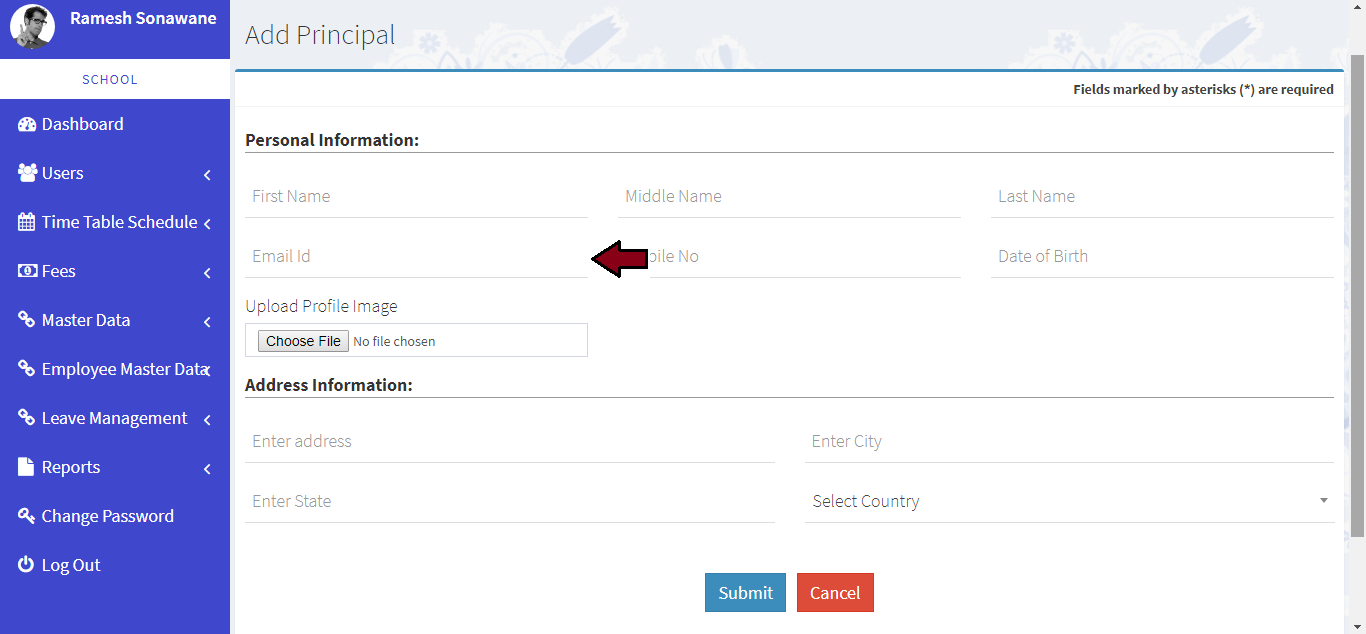Click the Reports file icon
This screenshot has height=634, width=1366.
tap(27, 467)
